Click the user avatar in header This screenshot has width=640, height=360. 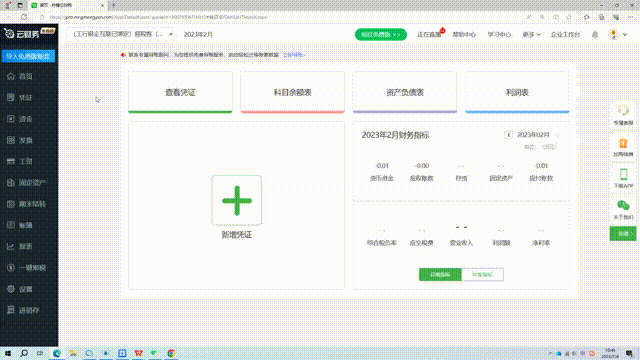613,34
